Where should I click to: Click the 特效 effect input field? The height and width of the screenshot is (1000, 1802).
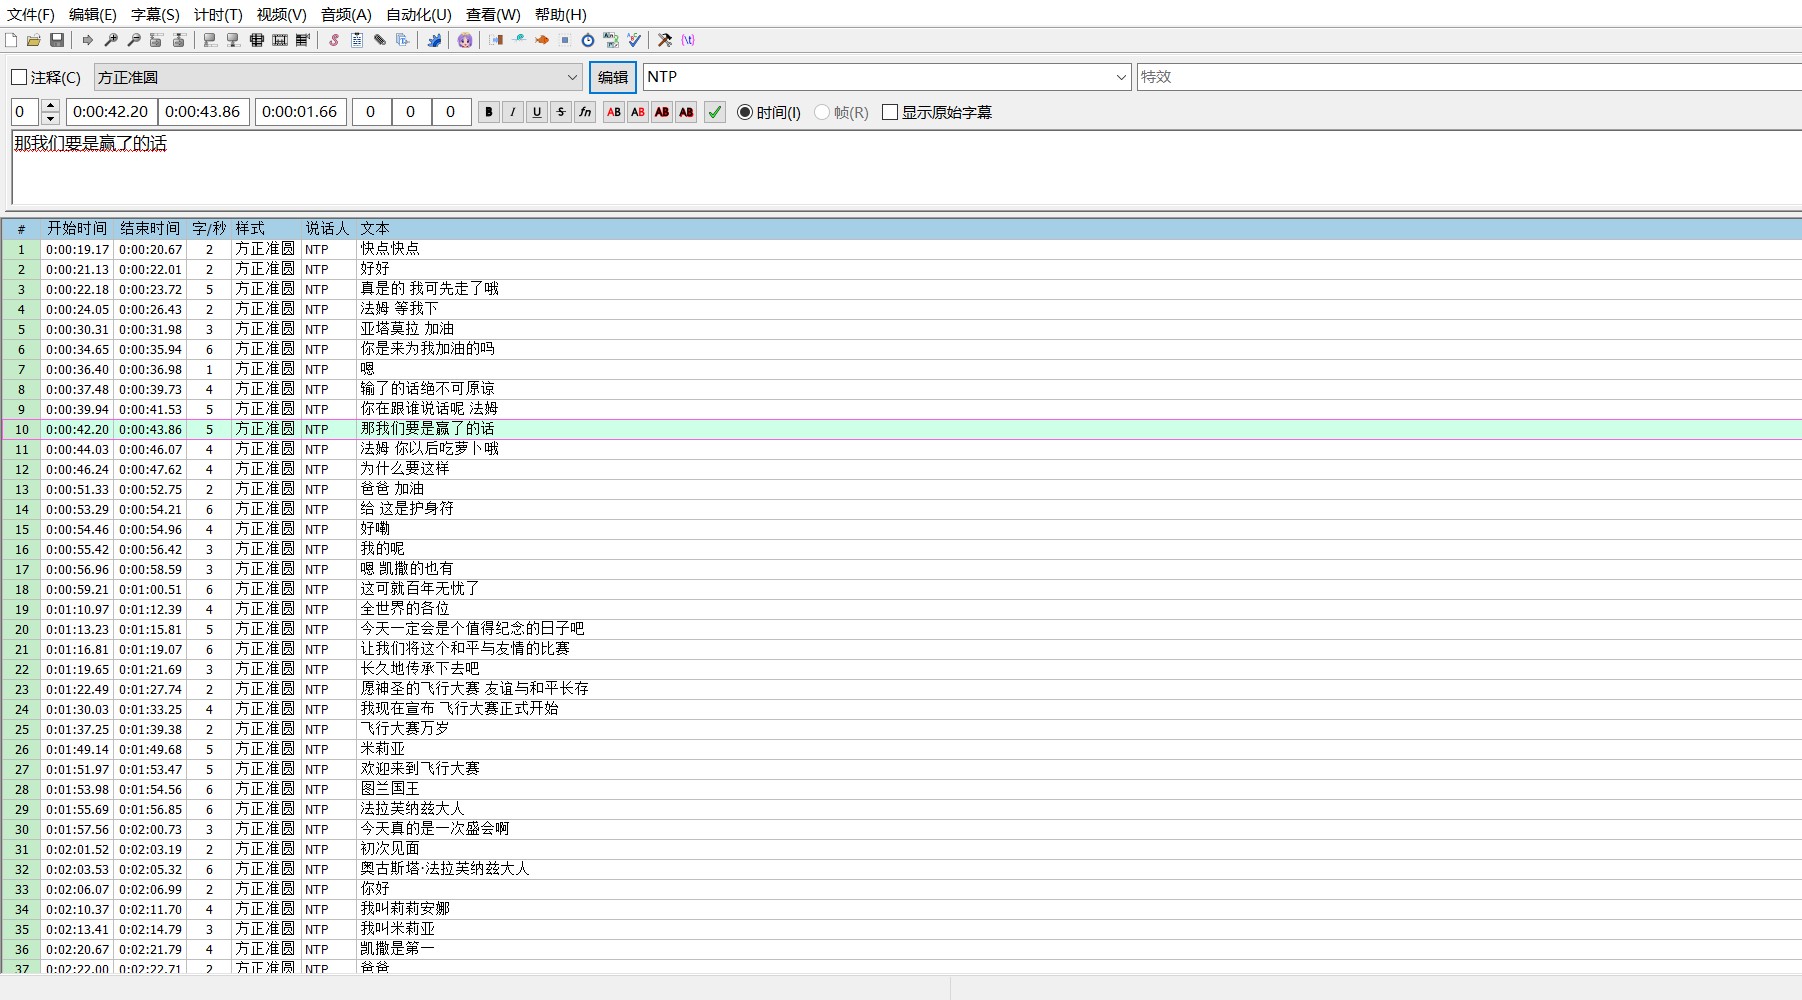[x=1469, y=77]
